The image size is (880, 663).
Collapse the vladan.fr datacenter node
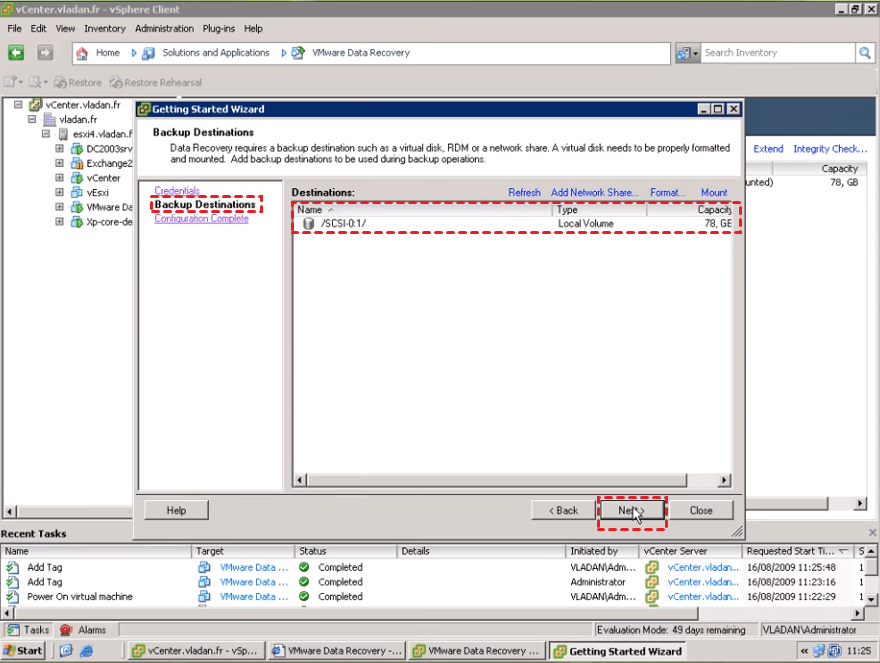(32, 119)
